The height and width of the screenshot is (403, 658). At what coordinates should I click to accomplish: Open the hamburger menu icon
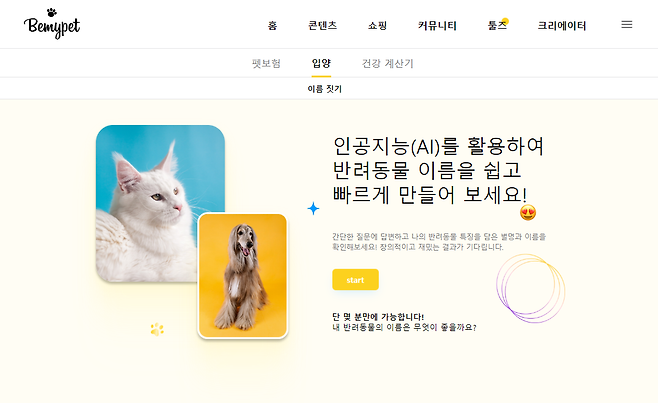[x=627, y=25]
